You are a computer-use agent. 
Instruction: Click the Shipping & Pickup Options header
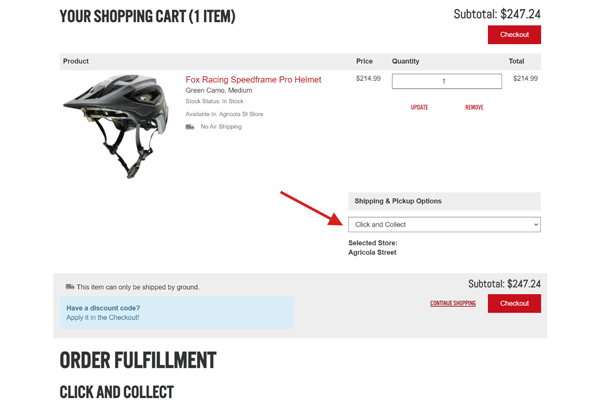click(x=398, y=201)
